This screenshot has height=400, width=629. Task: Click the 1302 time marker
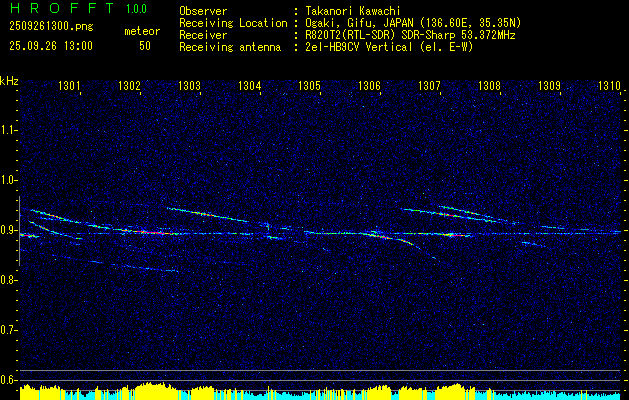(x=129, y=85)
